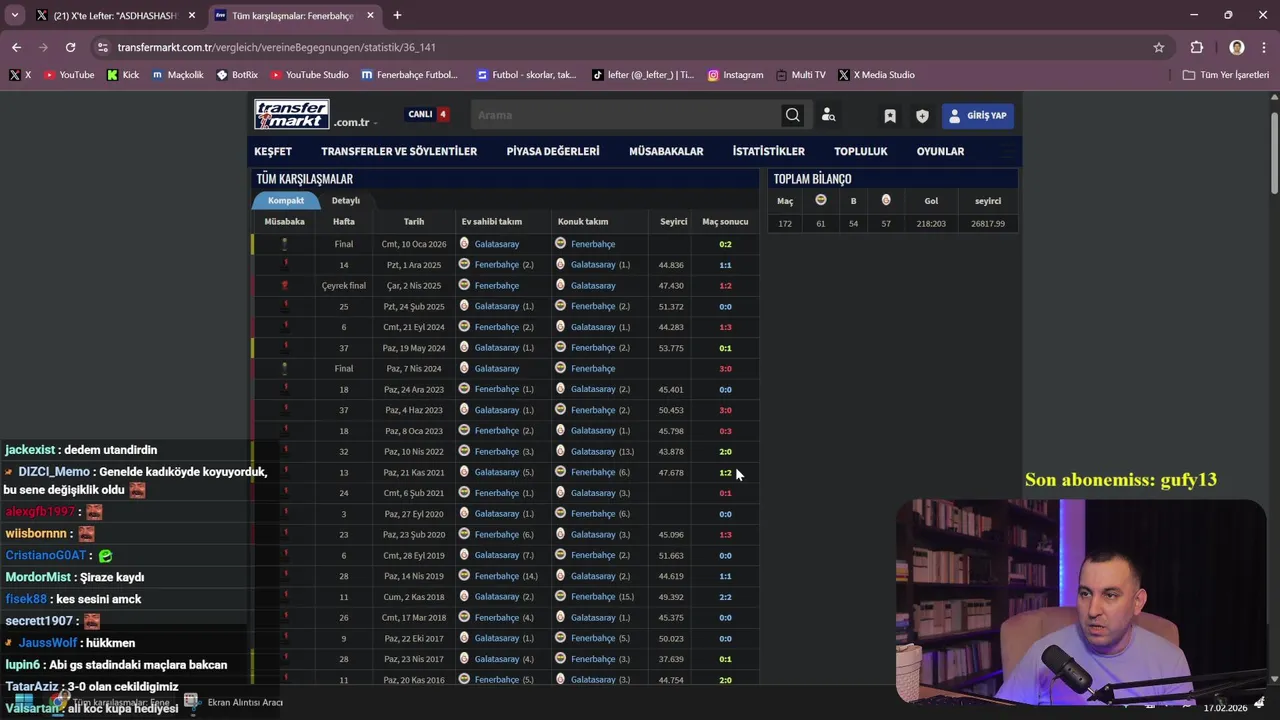Open Ekran Alıntısı Aracı in the taskbar
The width and height of the screenshot is (1280, 720).
pyautogui.click(x=235, y=702)
